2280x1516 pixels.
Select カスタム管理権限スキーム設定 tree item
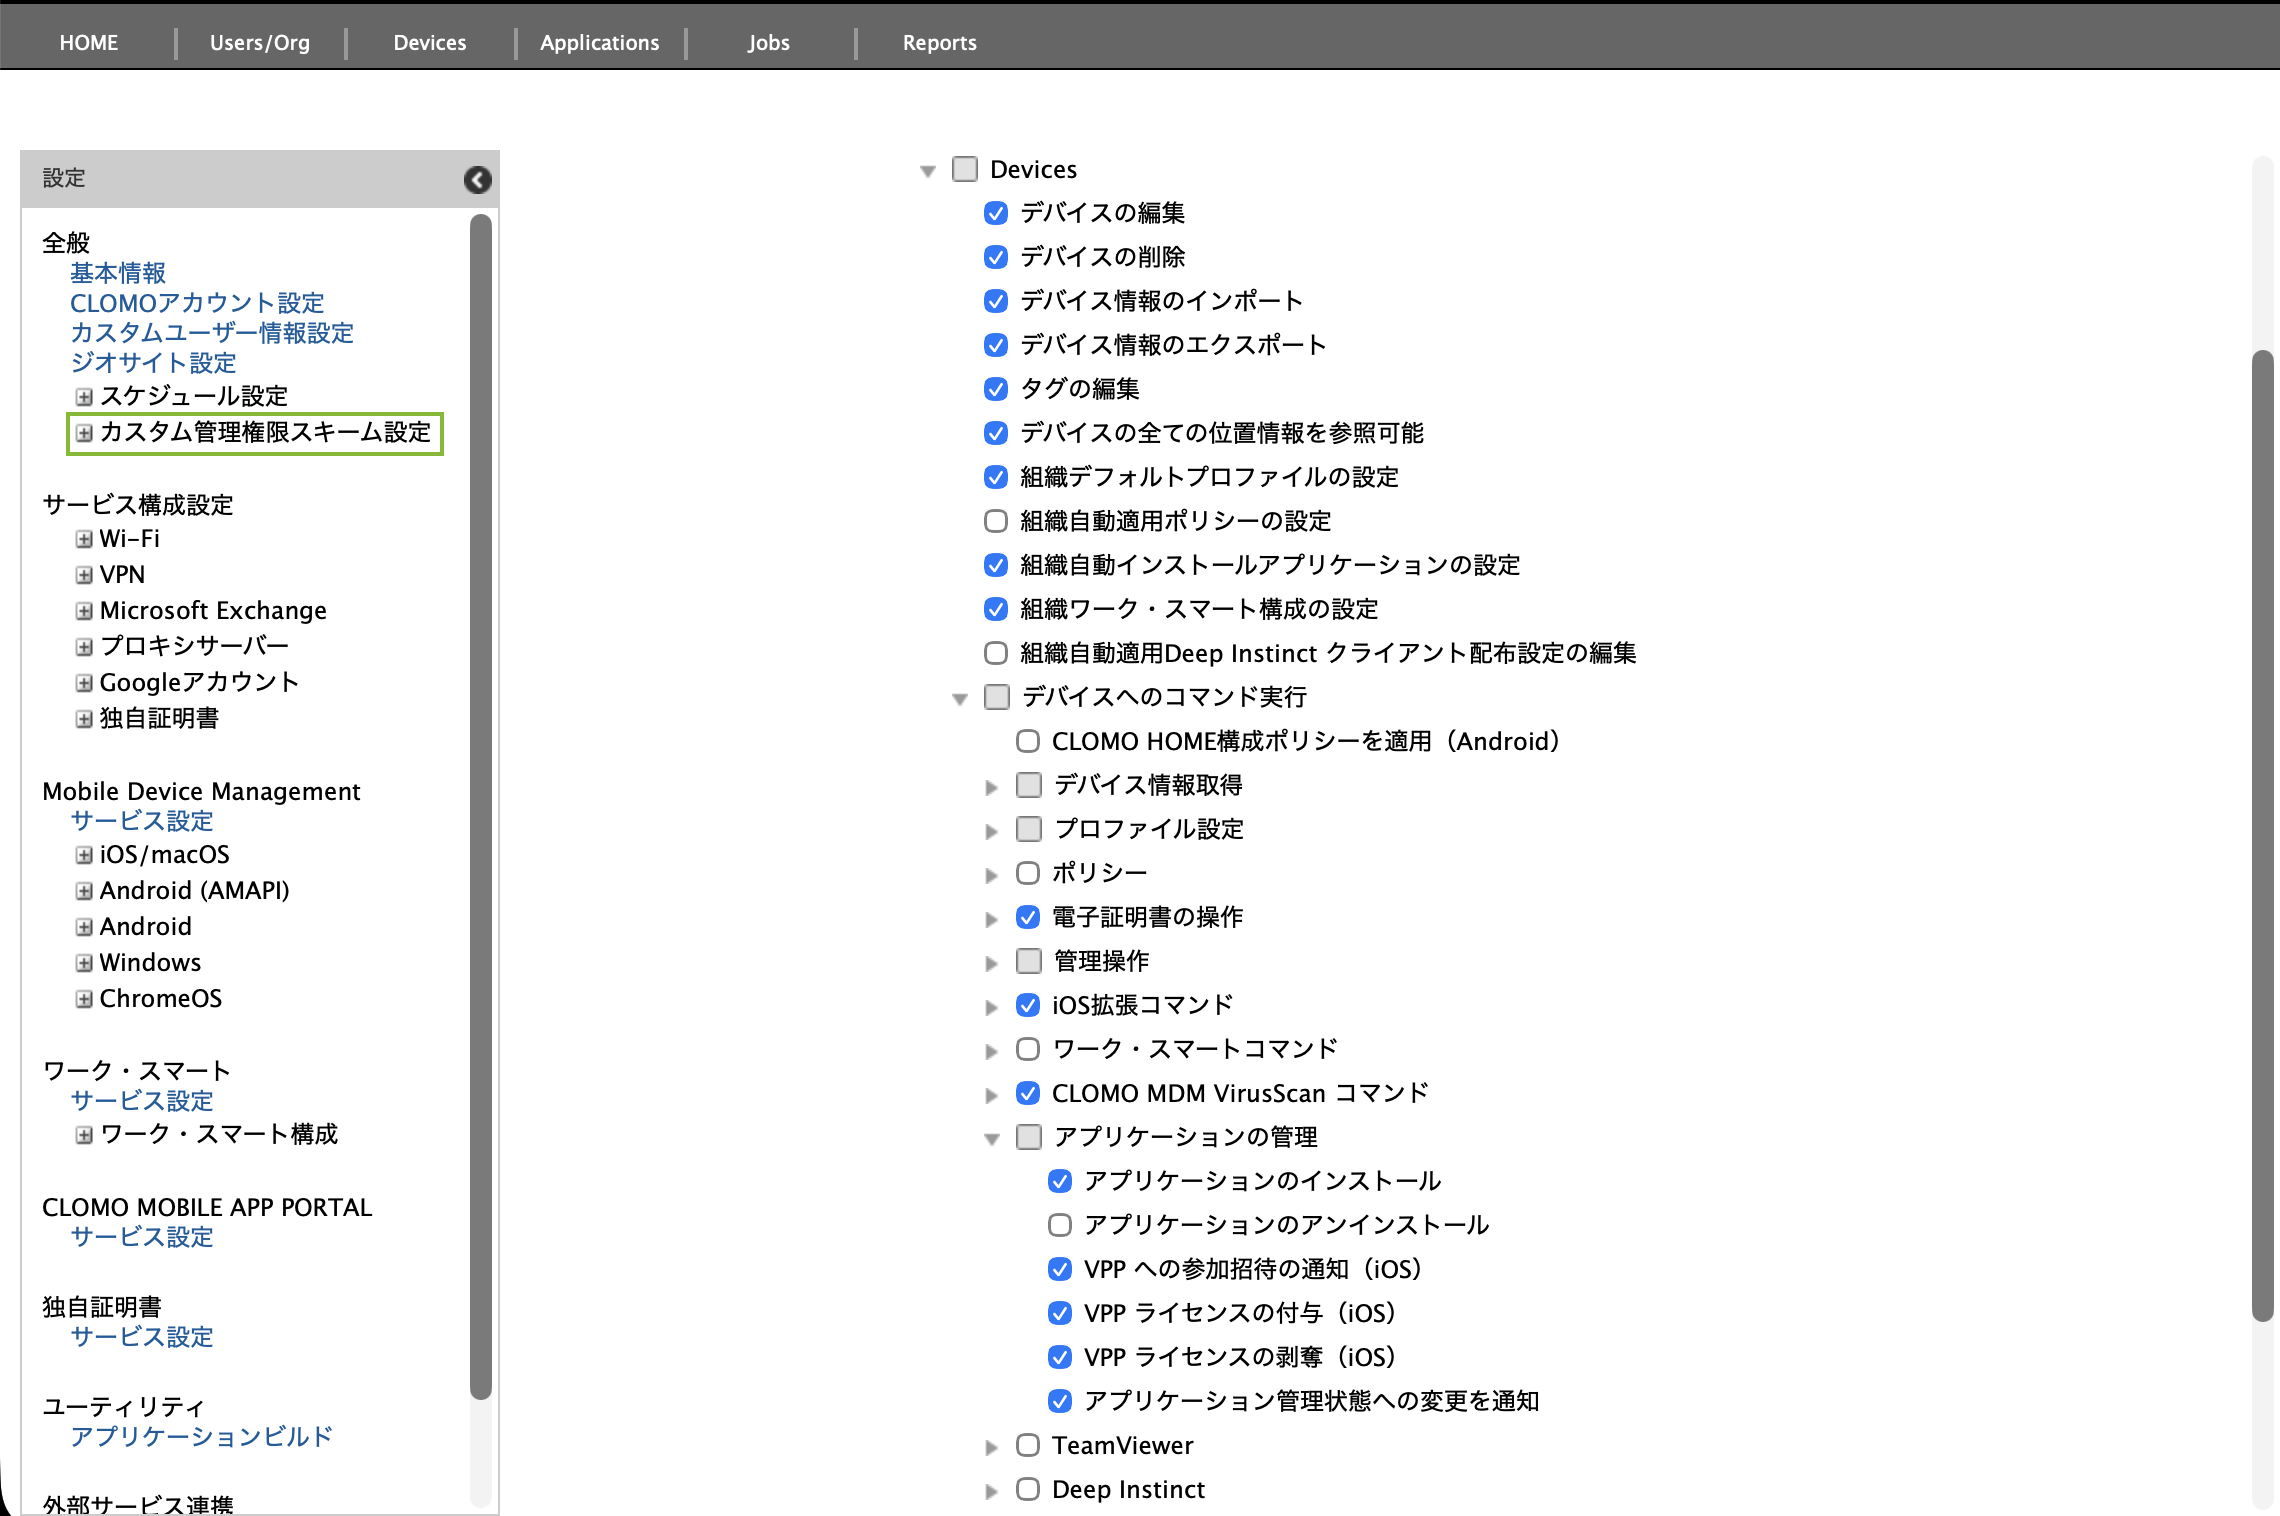(265, 432)
